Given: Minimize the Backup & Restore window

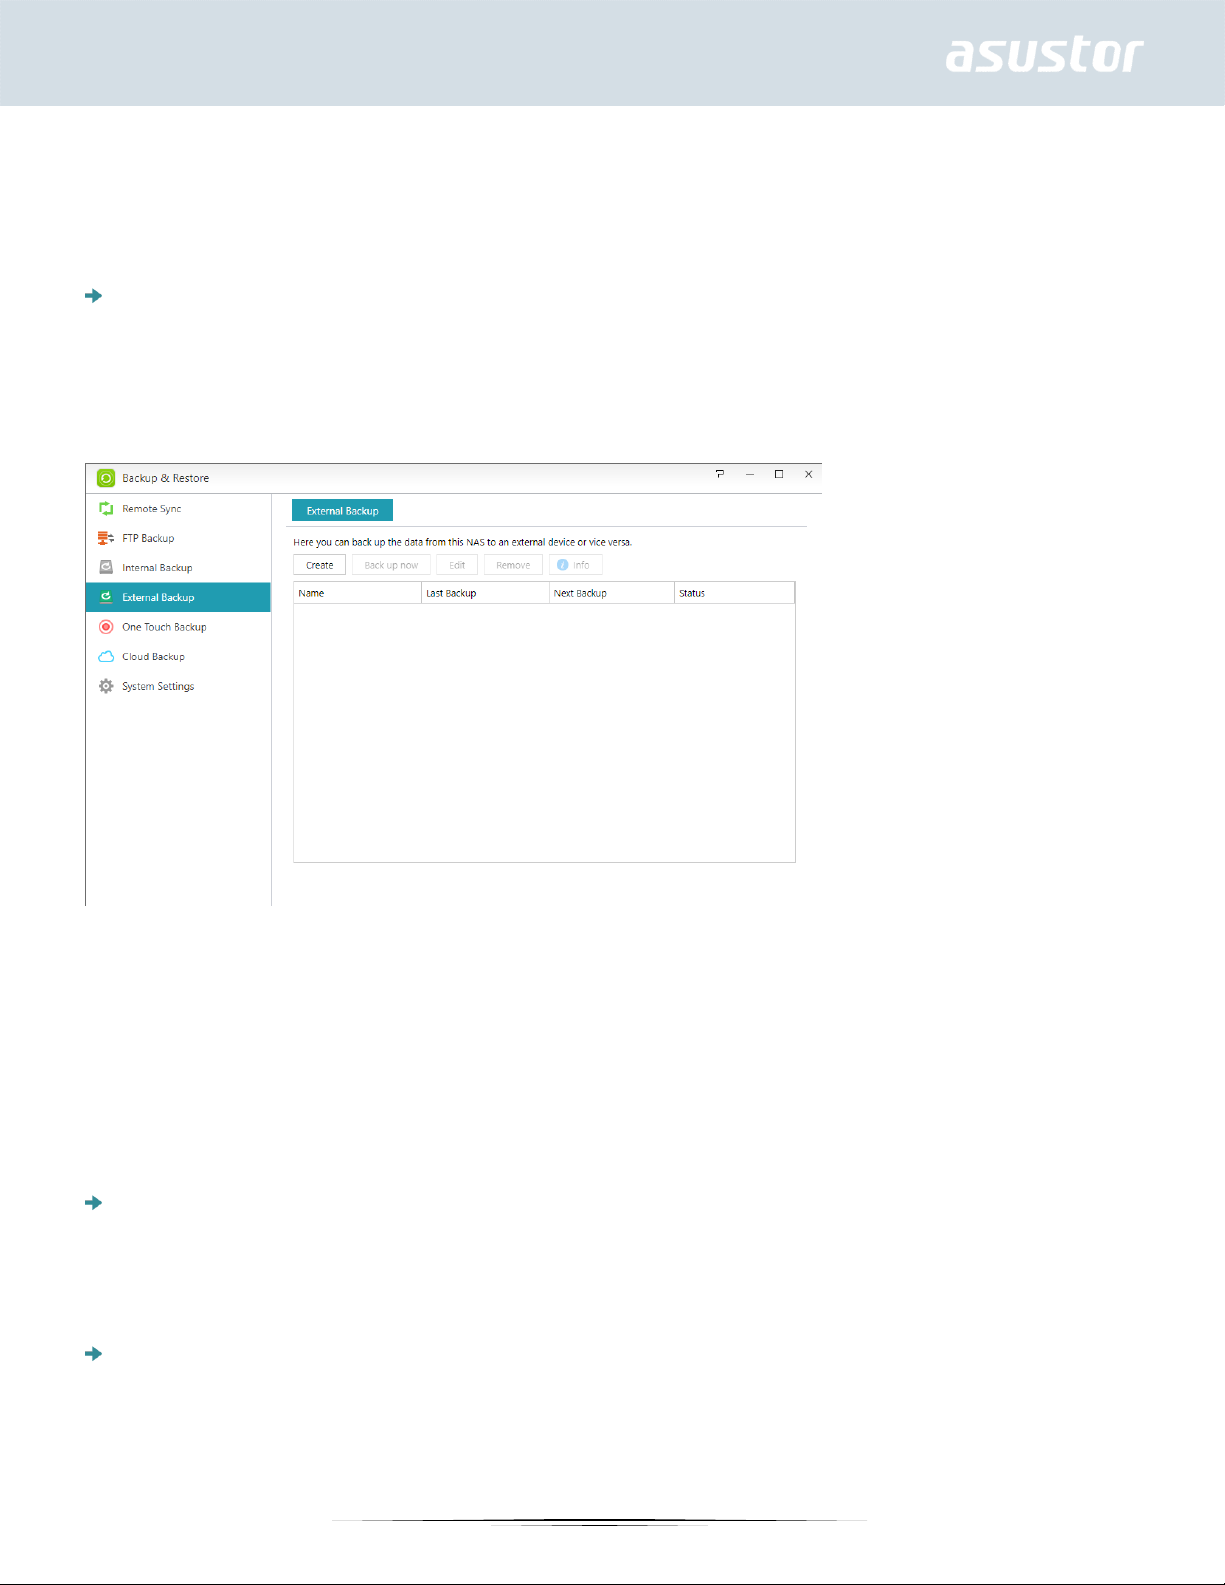Looking at the screenshot, I should coord(749,474).
